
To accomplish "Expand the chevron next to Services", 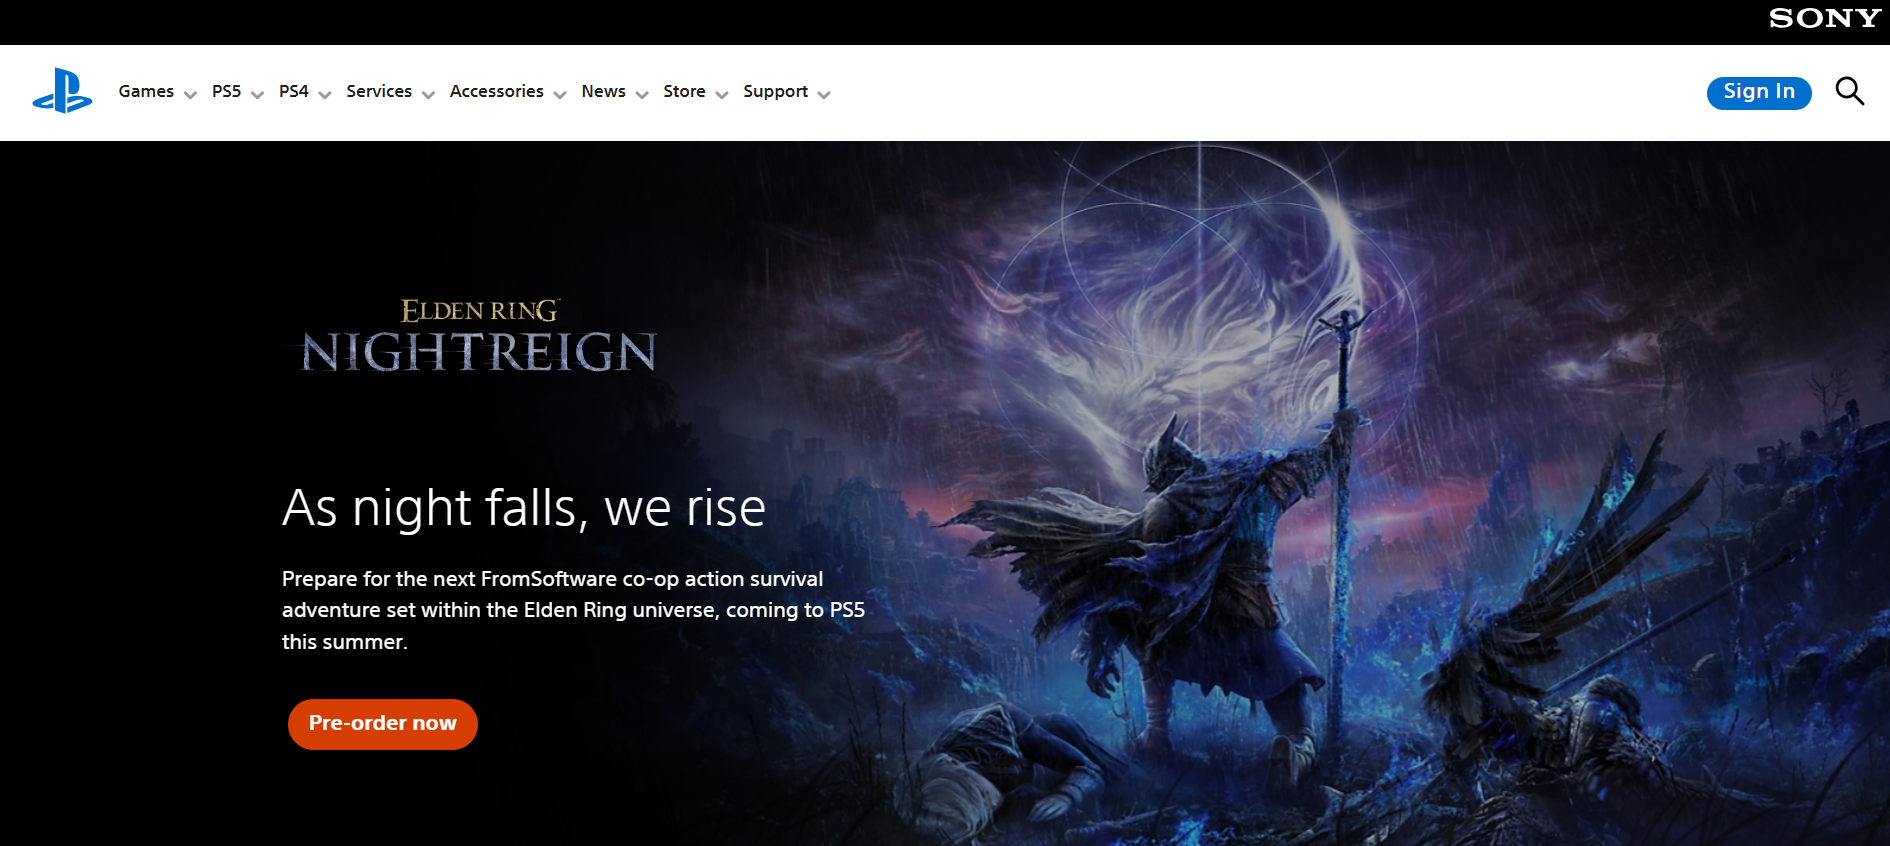I will [428, 95].
